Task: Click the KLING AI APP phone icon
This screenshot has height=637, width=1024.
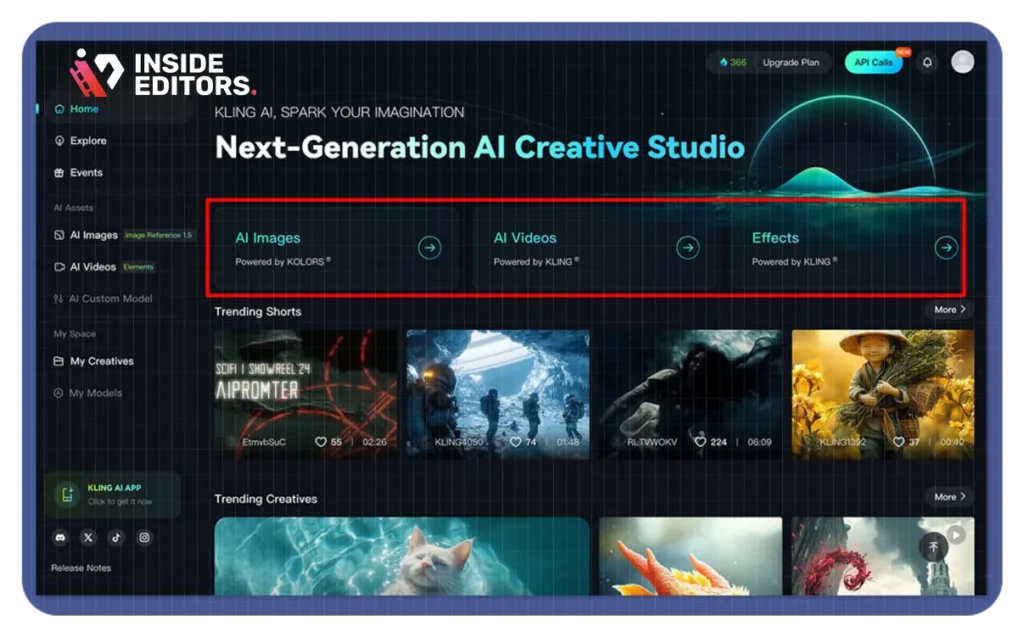Action: [67, 495]
